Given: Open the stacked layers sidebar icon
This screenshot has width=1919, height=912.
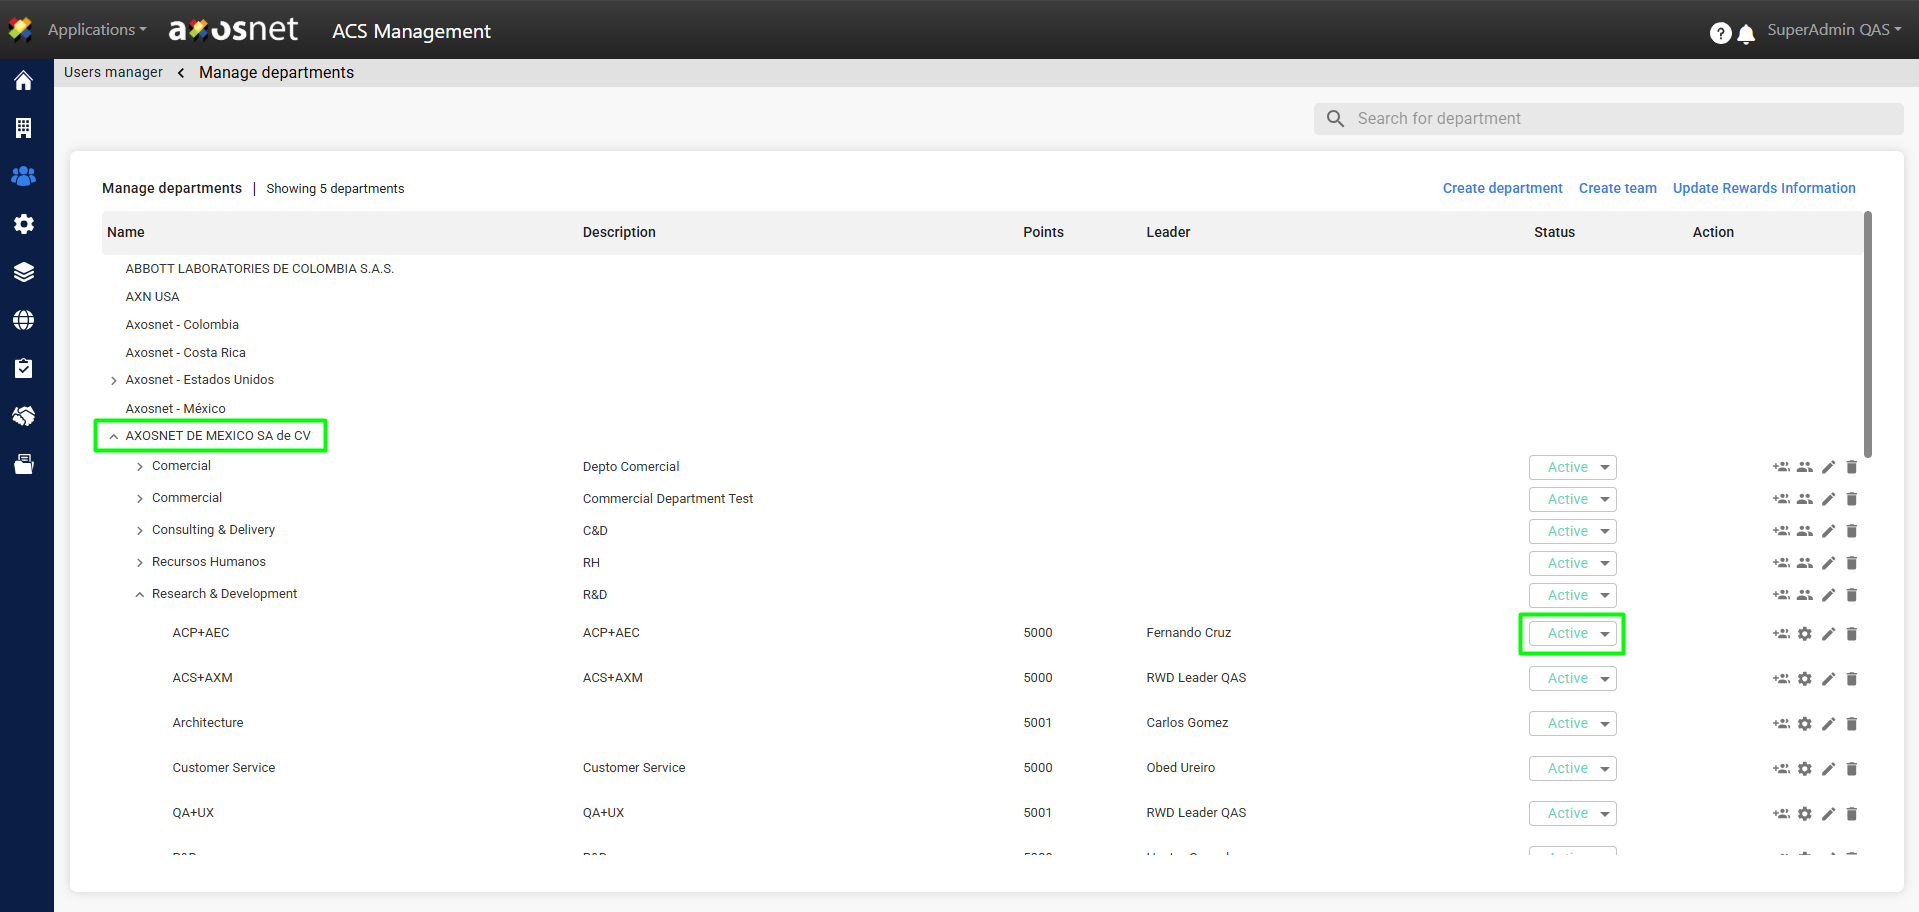Looking at the screenshot, I should click(x=24, y=272).
